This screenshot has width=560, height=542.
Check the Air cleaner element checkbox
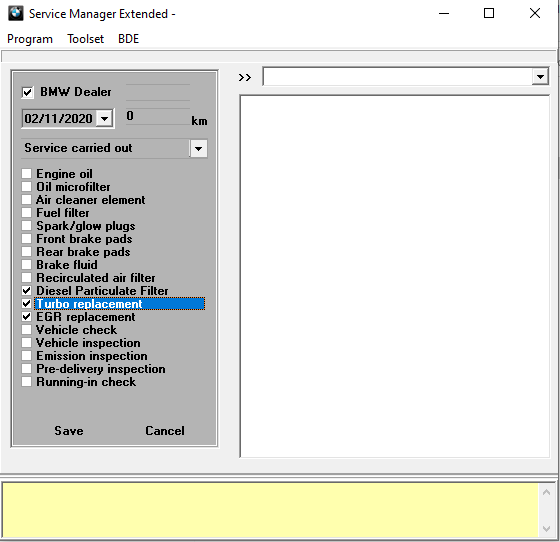(x=26, y=199)
